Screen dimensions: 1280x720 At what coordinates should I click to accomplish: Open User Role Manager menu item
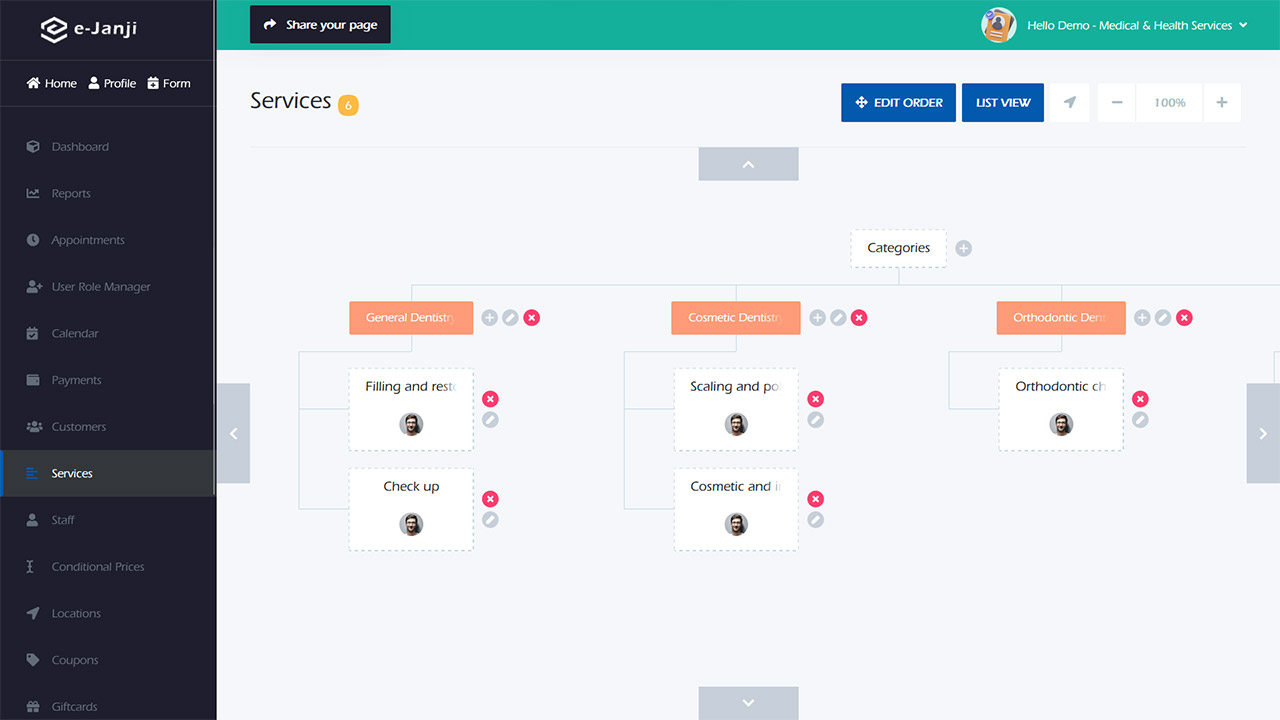(x=107, y=287)
